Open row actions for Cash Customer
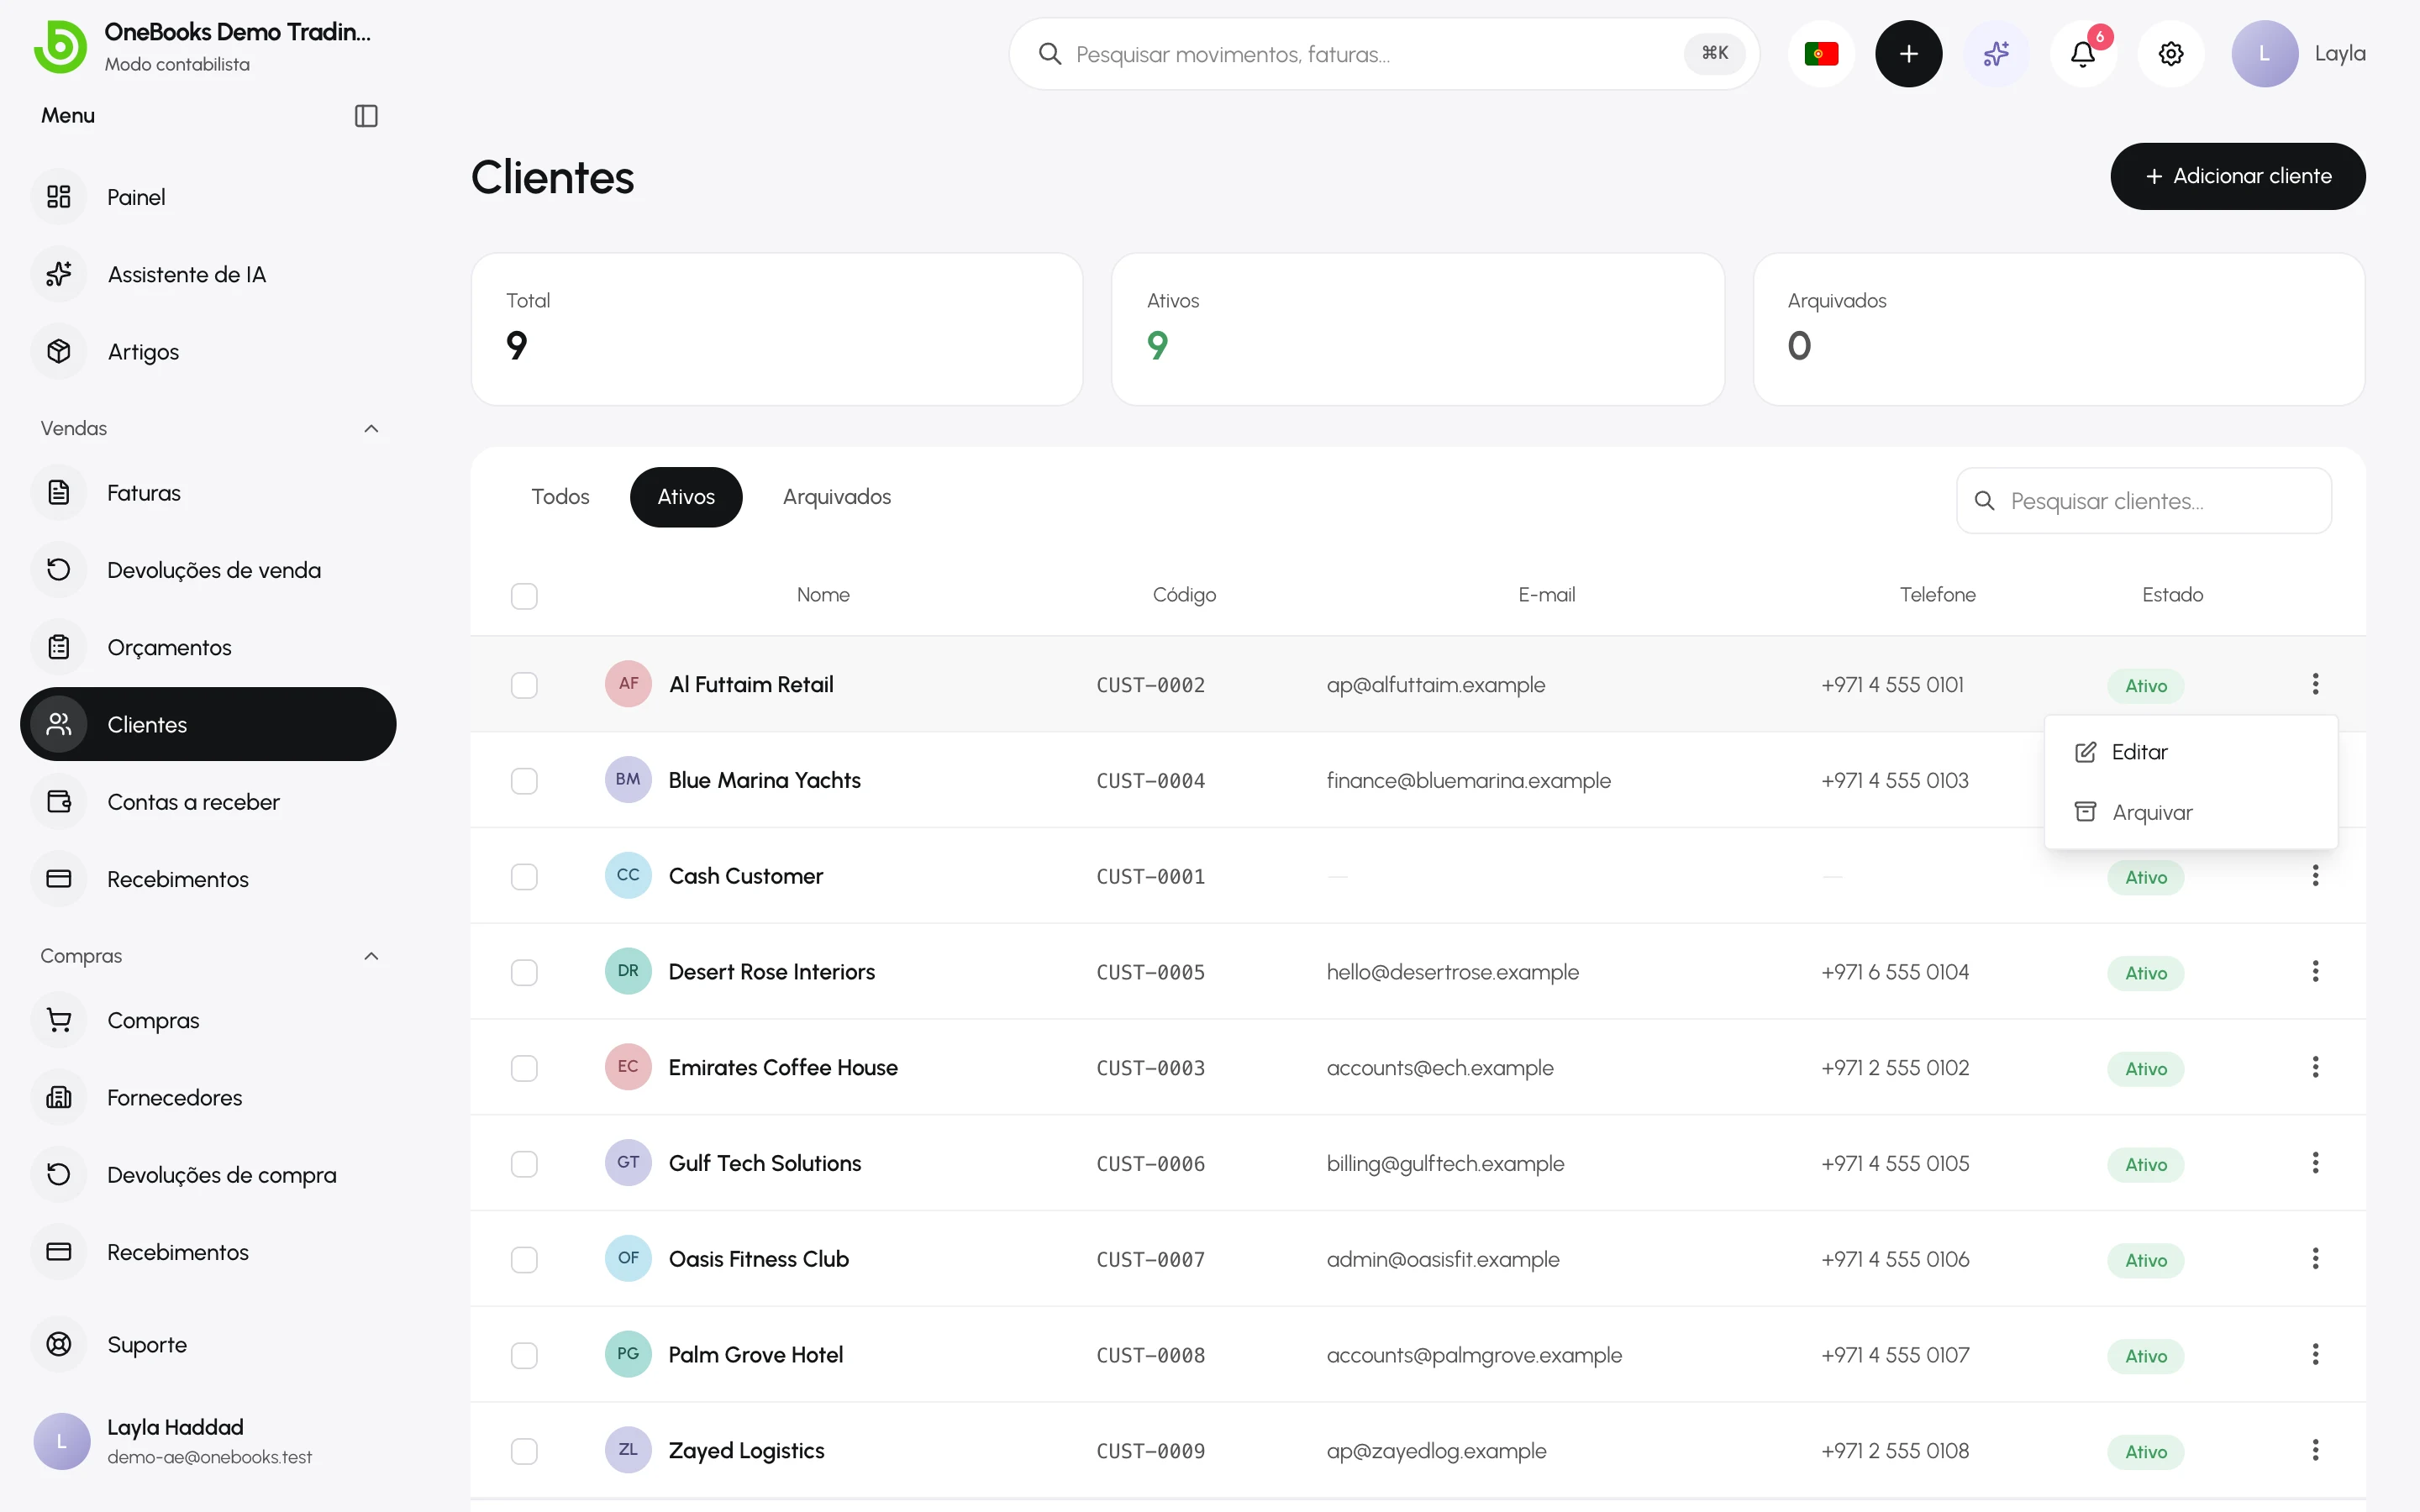Screen dimensions: 2420x1512 (x=2315, y=876)
